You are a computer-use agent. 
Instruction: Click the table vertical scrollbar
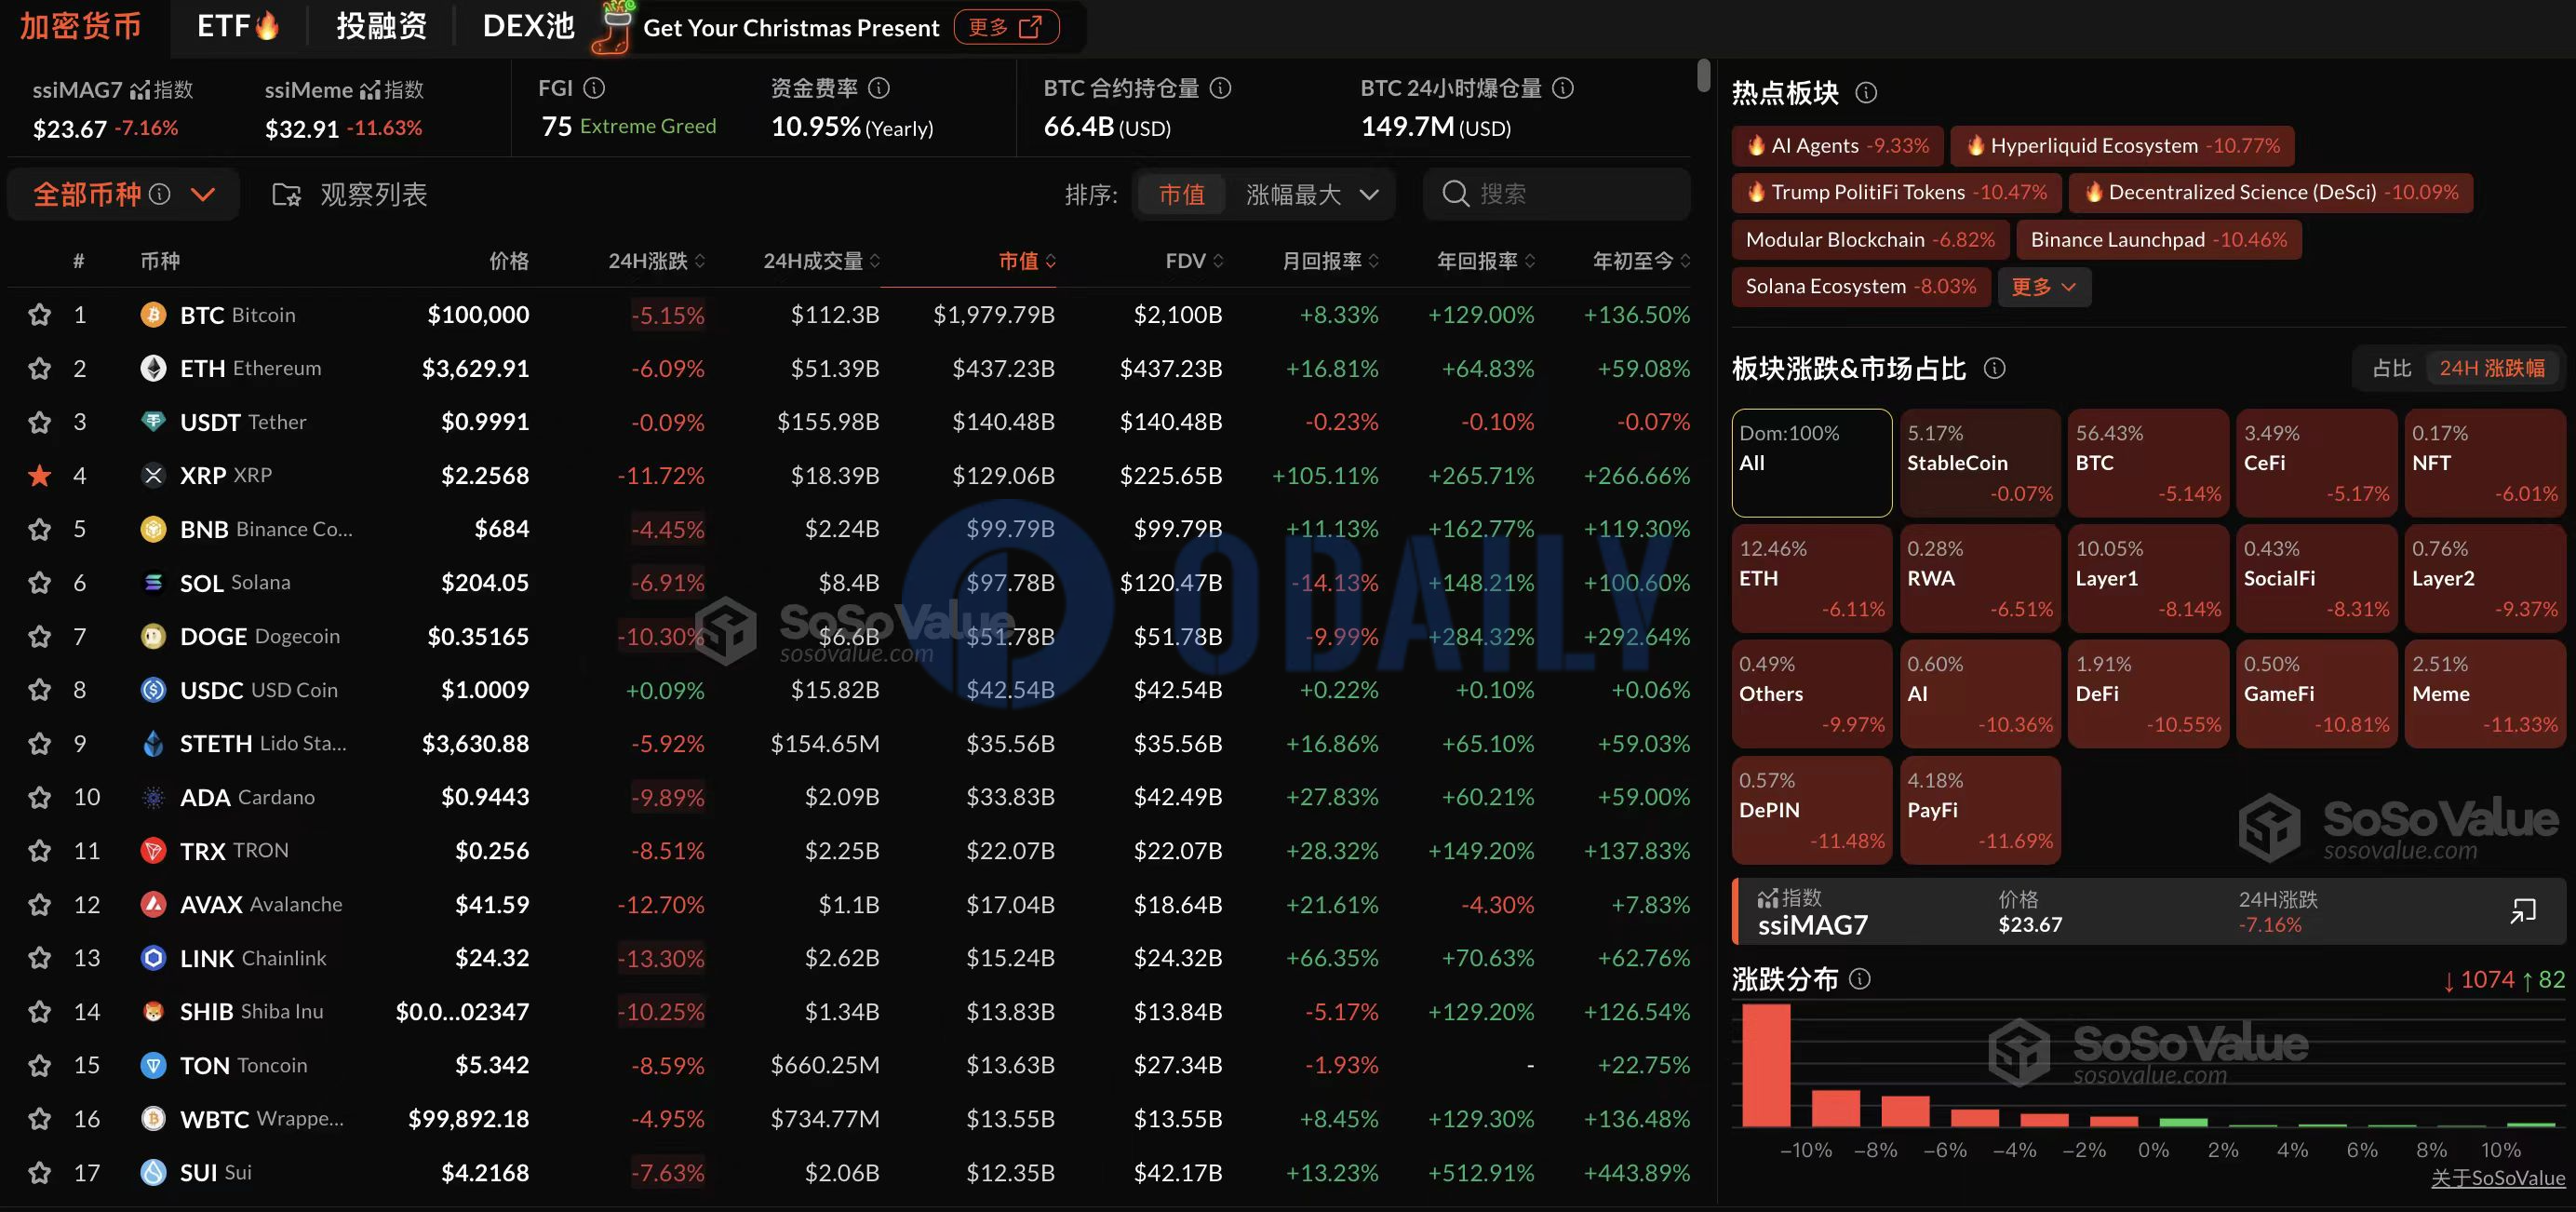[1703, 76]
